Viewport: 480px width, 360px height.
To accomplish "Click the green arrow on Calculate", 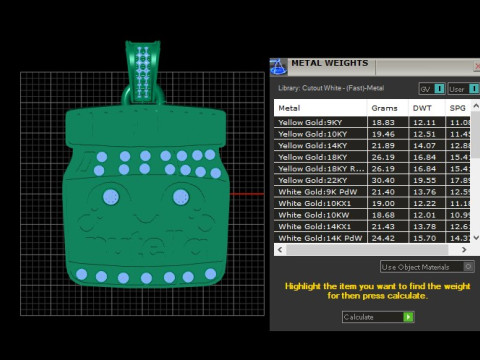I will [408, 317].
